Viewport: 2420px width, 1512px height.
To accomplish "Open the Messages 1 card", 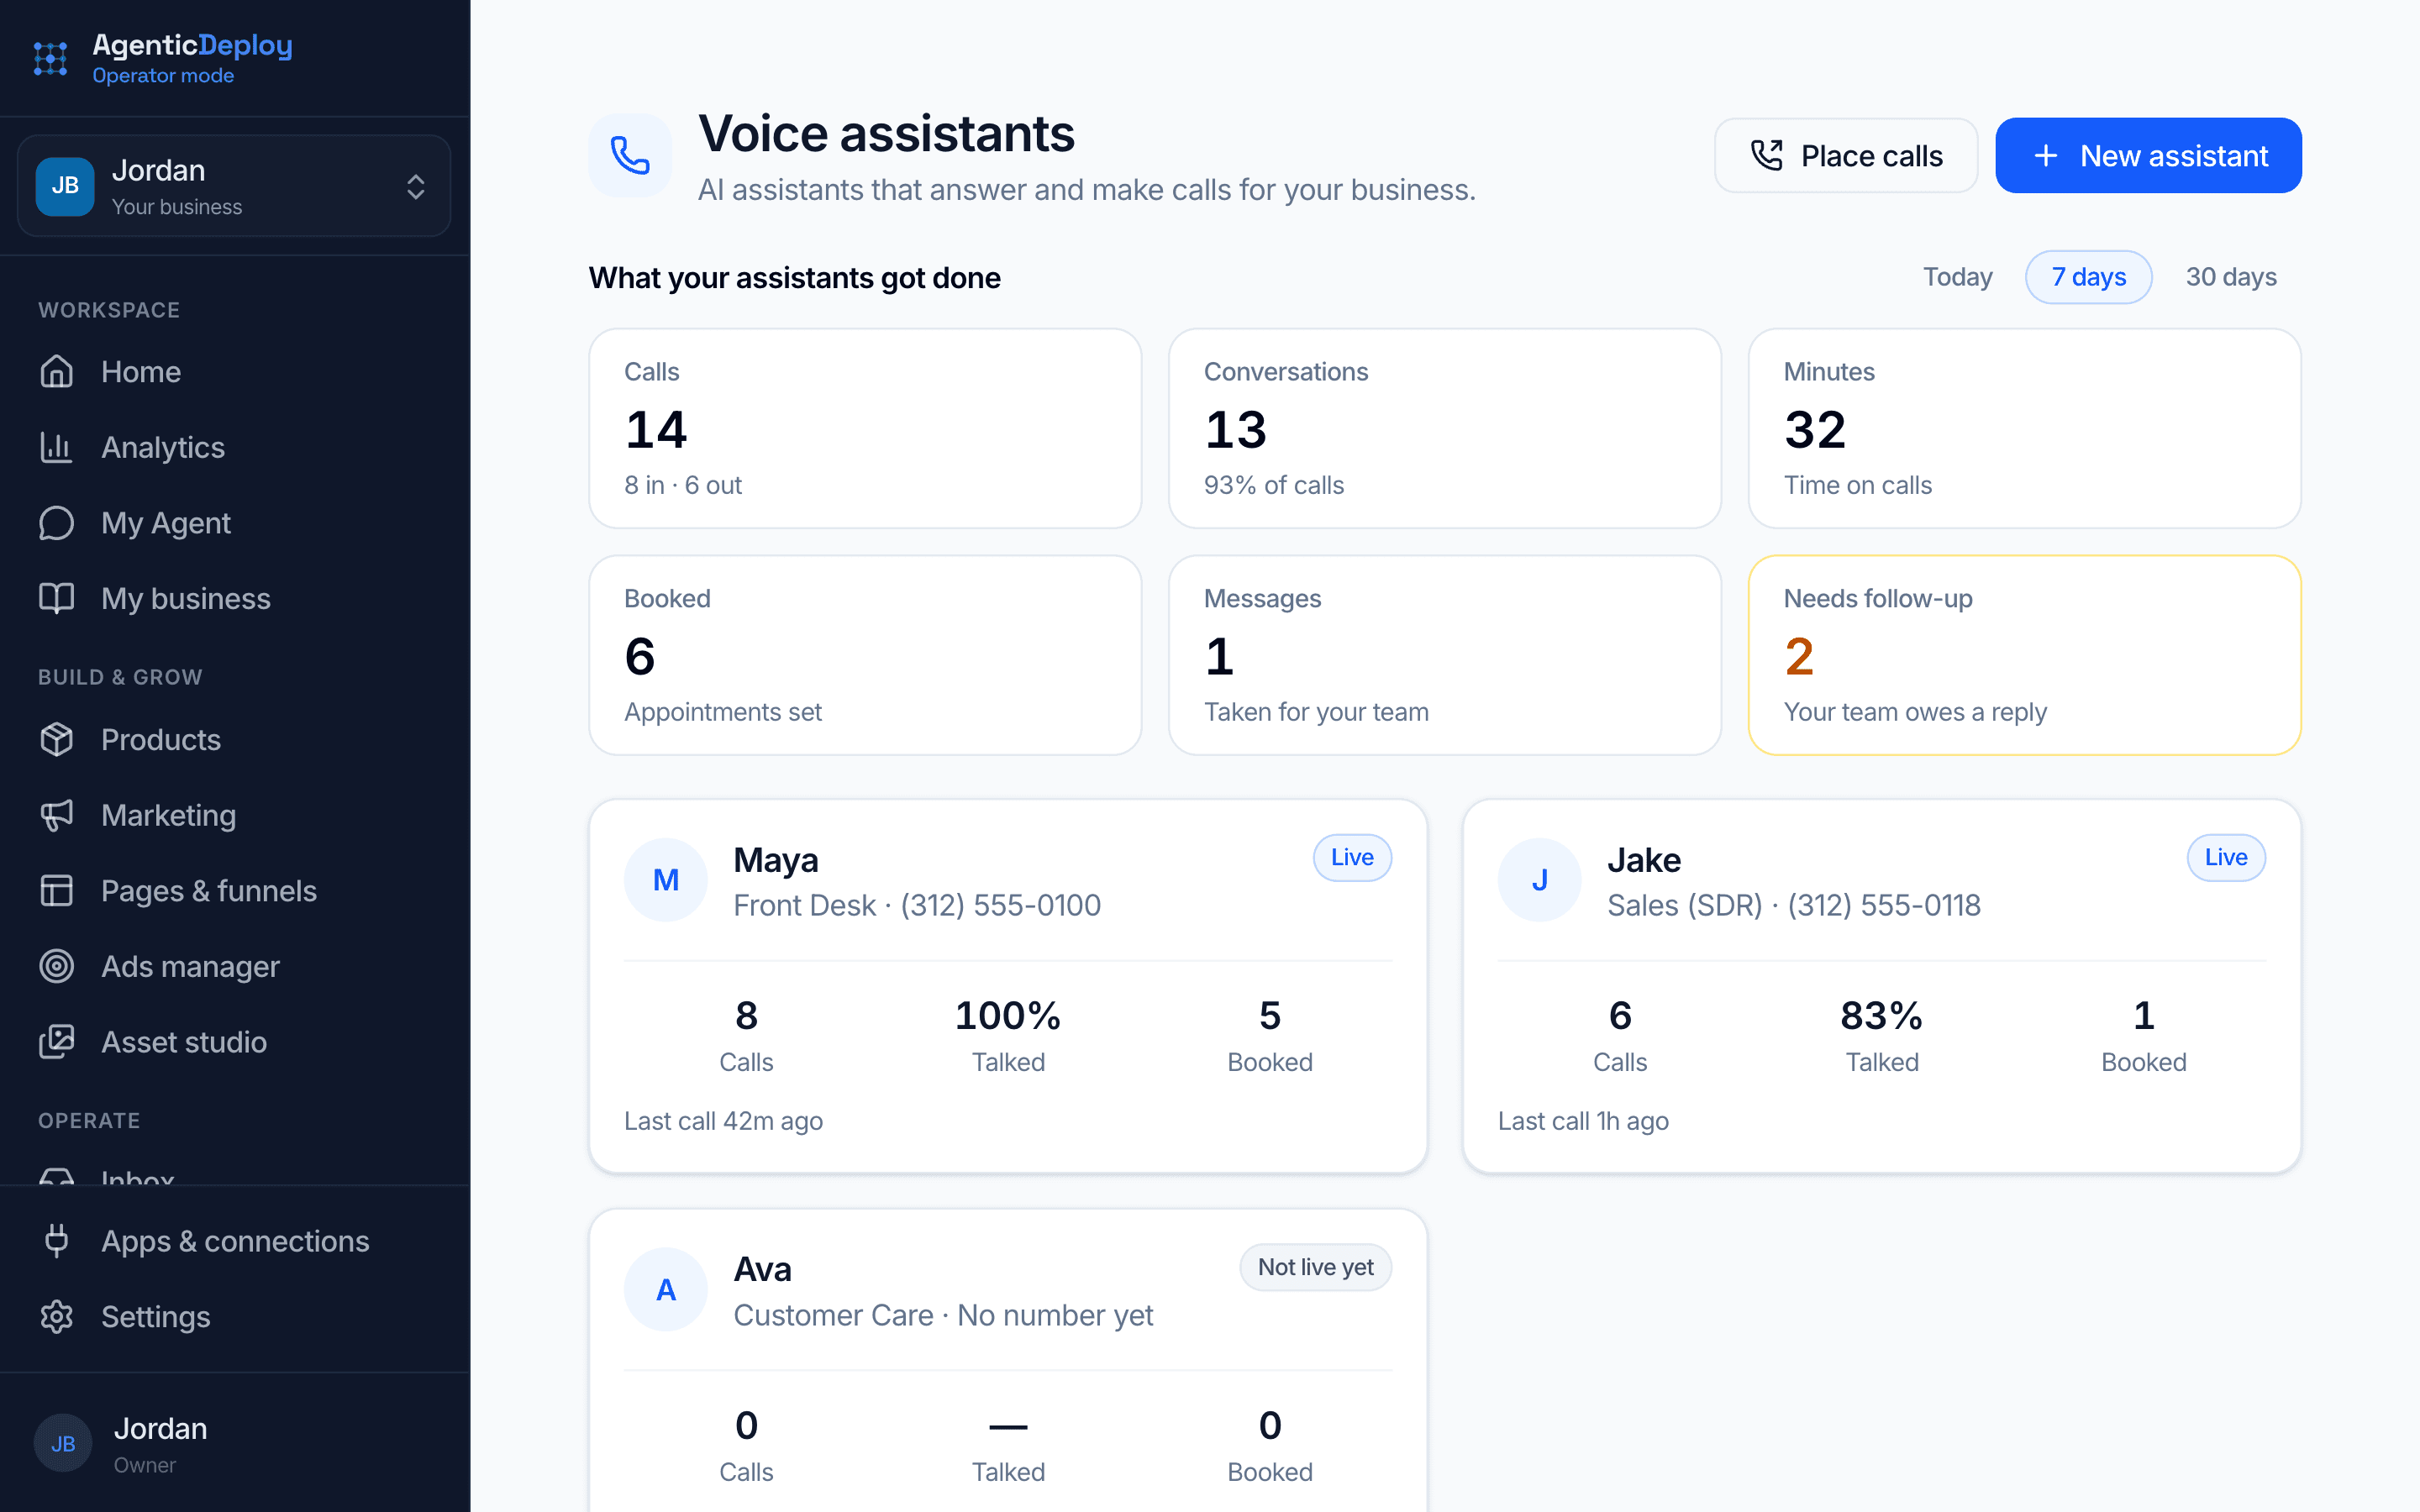I will click(1445, 655).
